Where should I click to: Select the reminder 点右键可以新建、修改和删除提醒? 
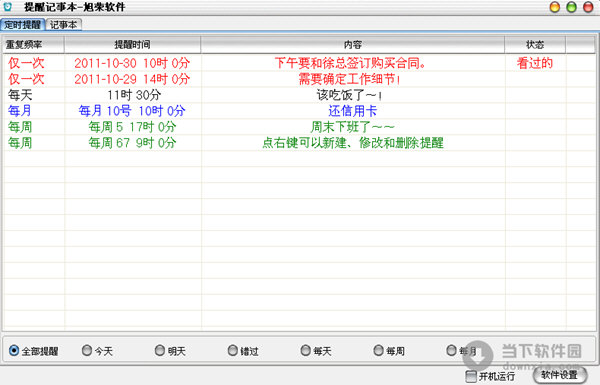[x=352, y=143]
